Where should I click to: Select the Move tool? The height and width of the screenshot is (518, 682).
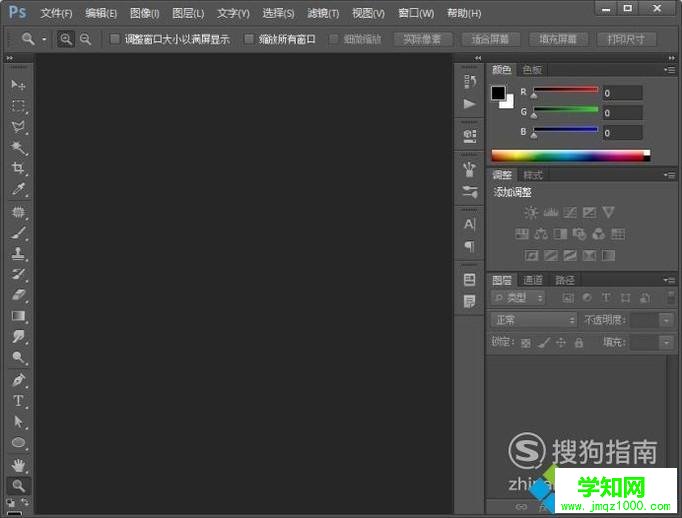click(18, 84)
